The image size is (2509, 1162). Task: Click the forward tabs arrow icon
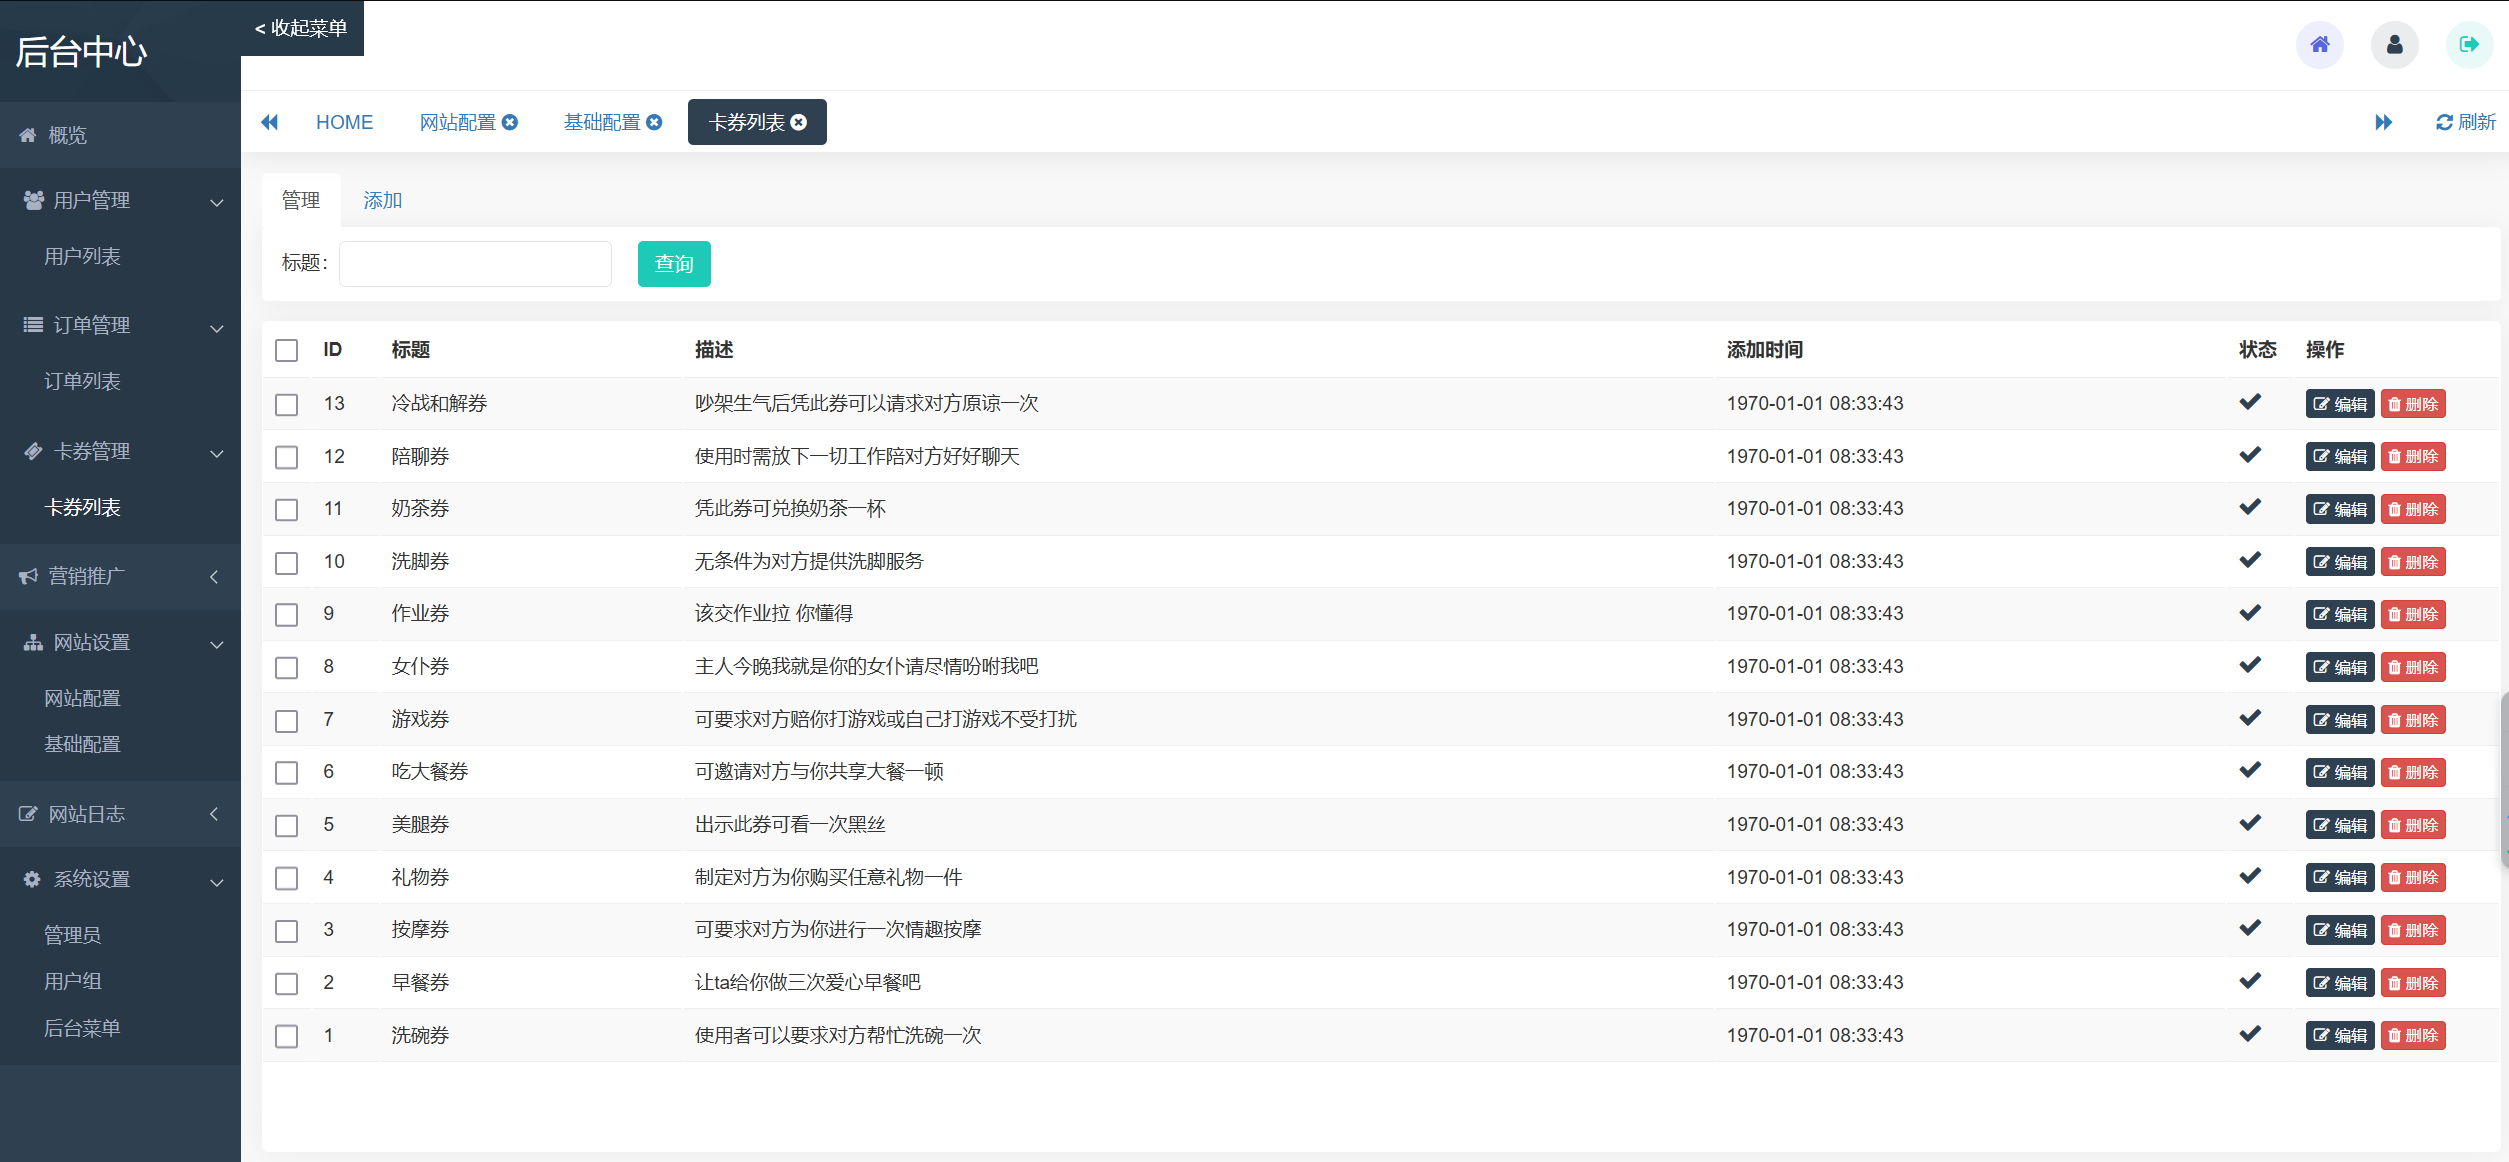2384,122
